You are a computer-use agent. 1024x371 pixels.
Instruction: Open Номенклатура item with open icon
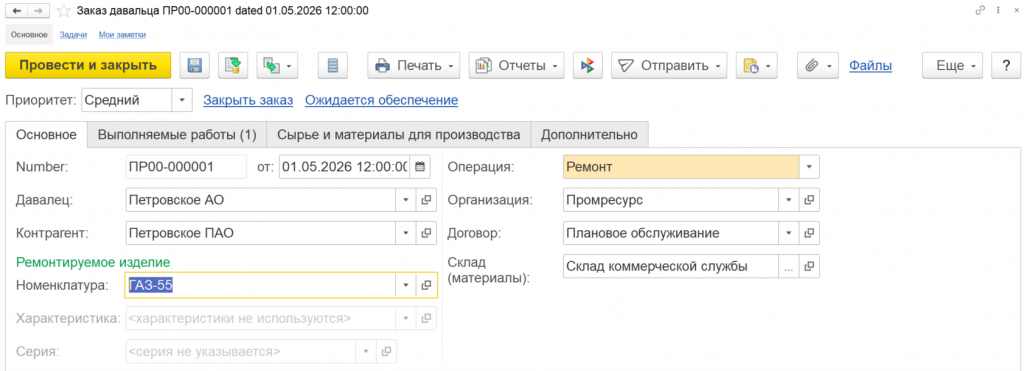click(426, 285)
